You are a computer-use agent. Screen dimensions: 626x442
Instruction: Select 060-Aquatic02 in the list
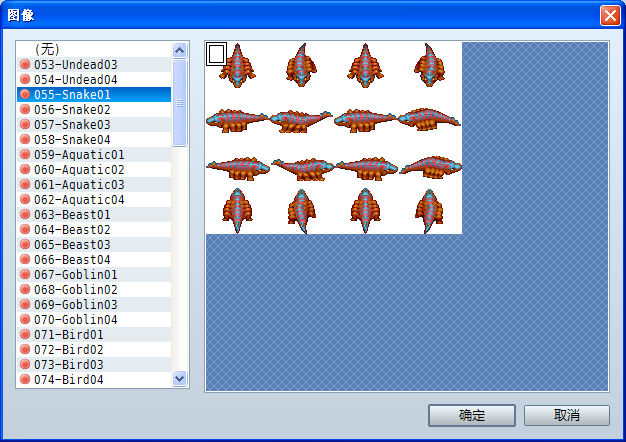click(x=94, y=170)
